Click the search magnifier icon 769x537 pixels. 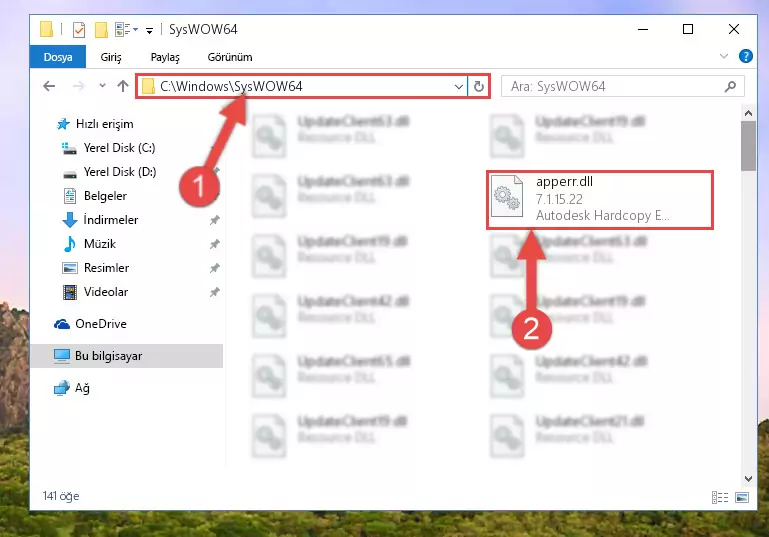(730, 87)
